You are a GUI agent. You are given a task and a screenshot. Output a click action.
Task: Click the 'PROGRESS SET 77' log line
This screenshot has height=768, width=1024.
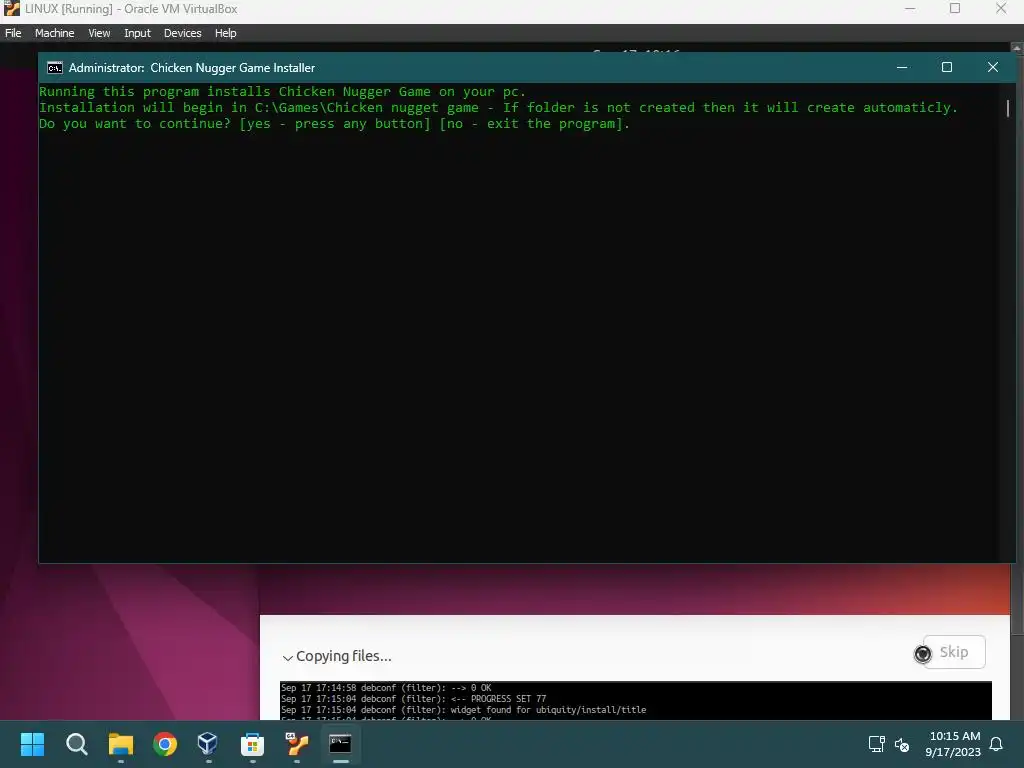click(x=413, y=699)
